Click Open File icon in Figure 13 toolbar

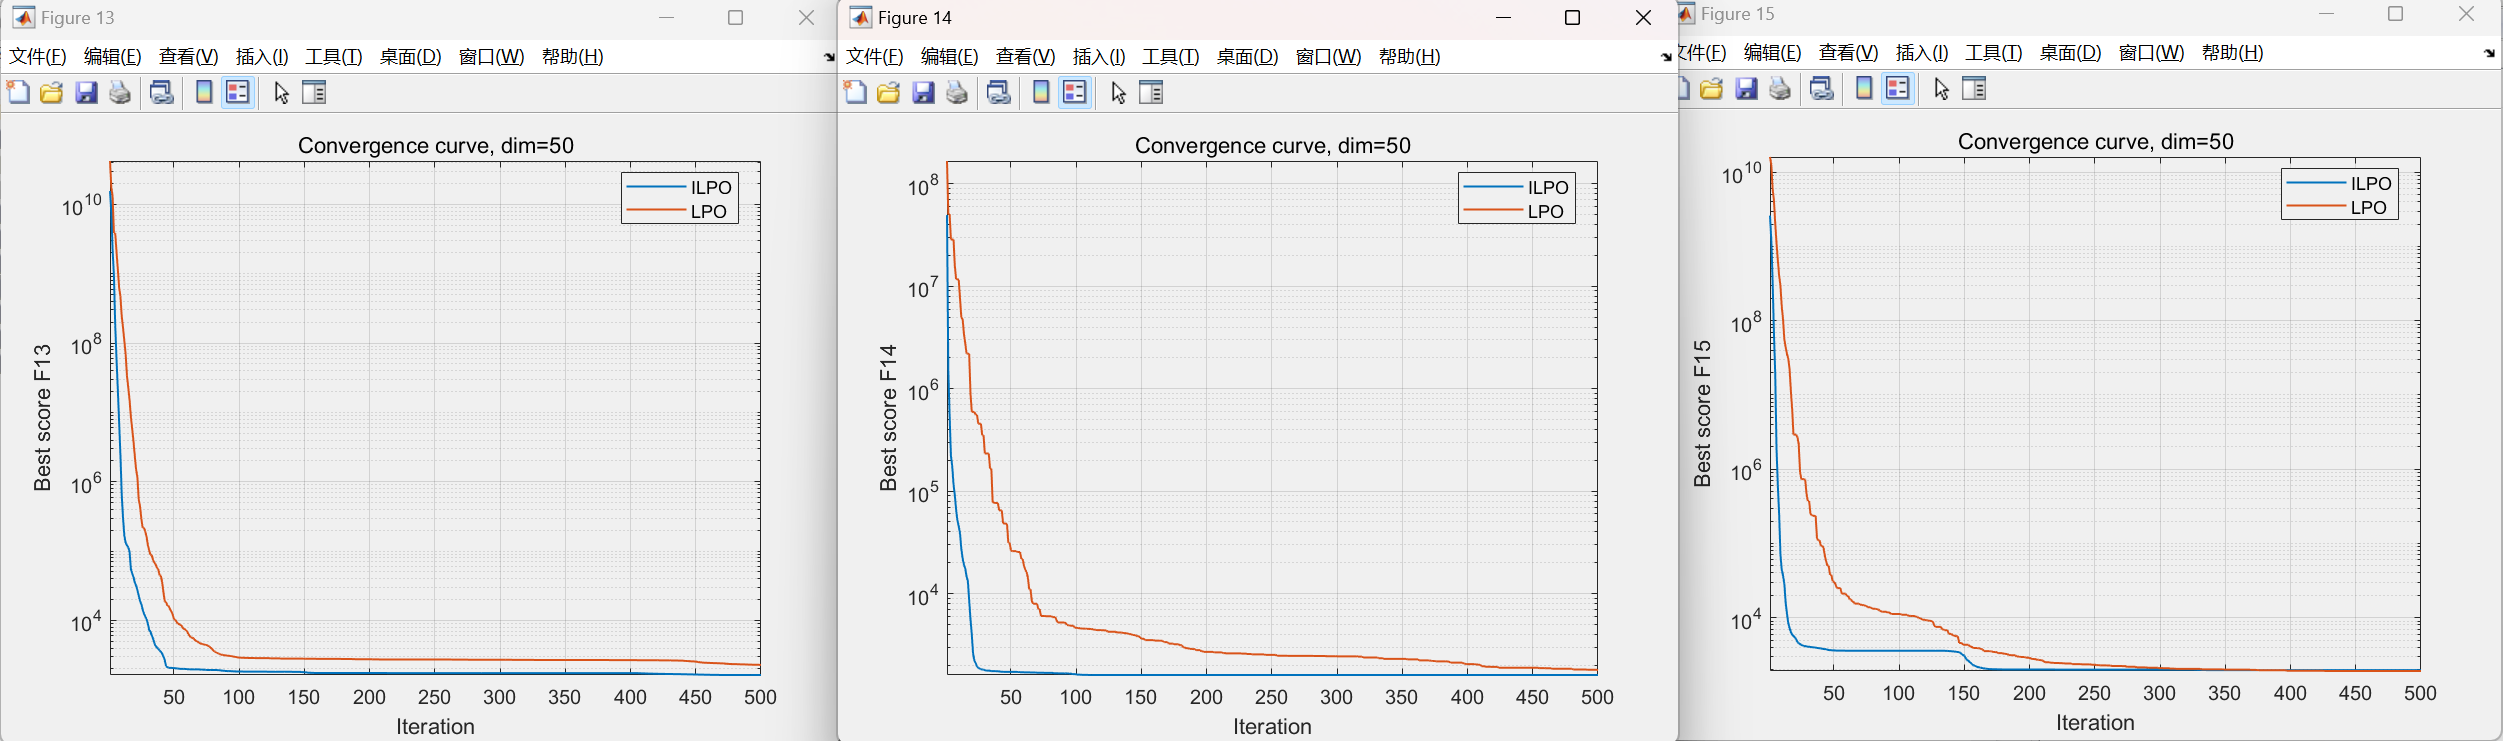coord(52,92)
